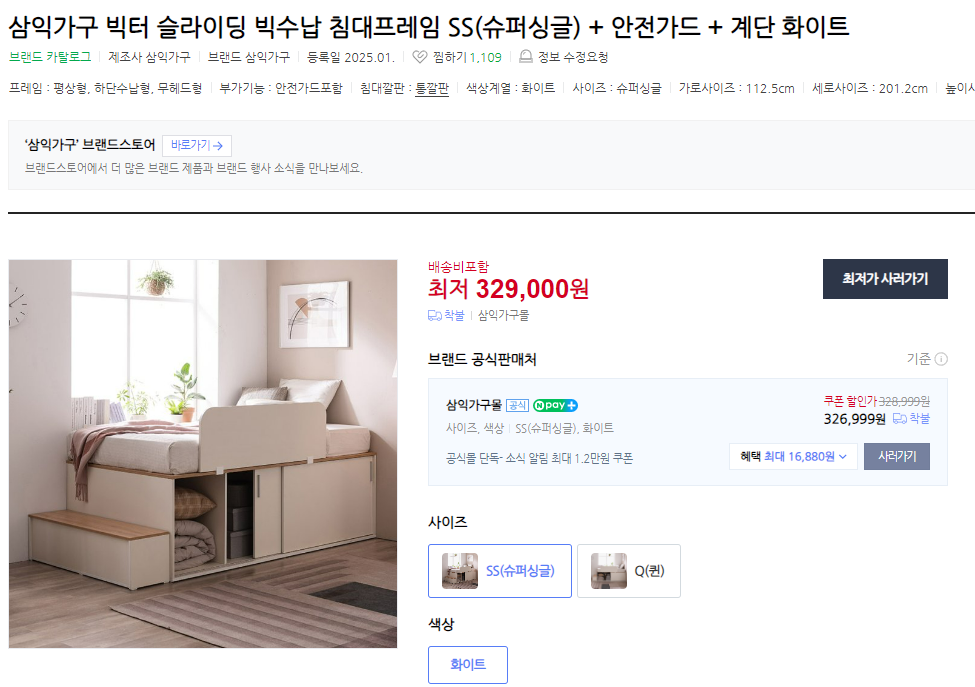Click 삼익가구몰 link beneath the lowest price
The width and height of the screenshot is (975, 687).
tap(503, 316)
